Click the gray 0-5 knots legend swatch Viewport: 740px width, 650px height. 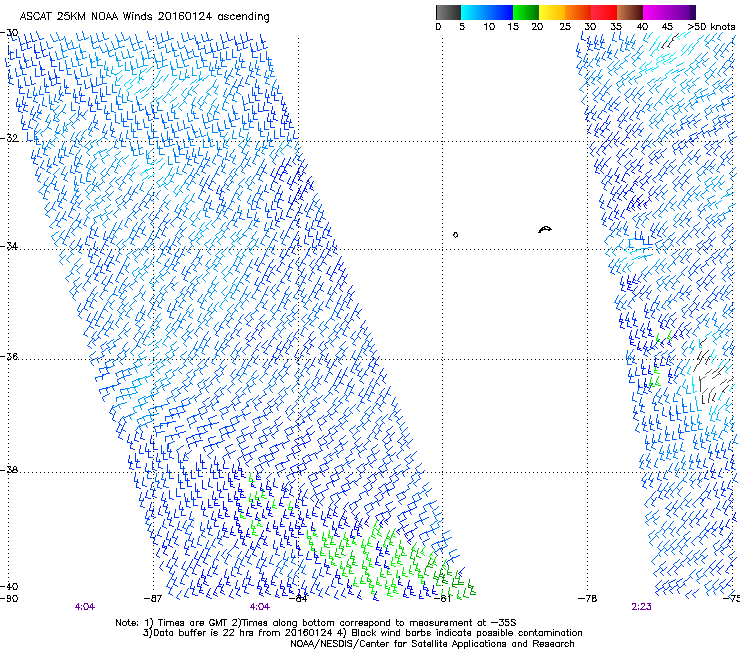coord(448,12)
